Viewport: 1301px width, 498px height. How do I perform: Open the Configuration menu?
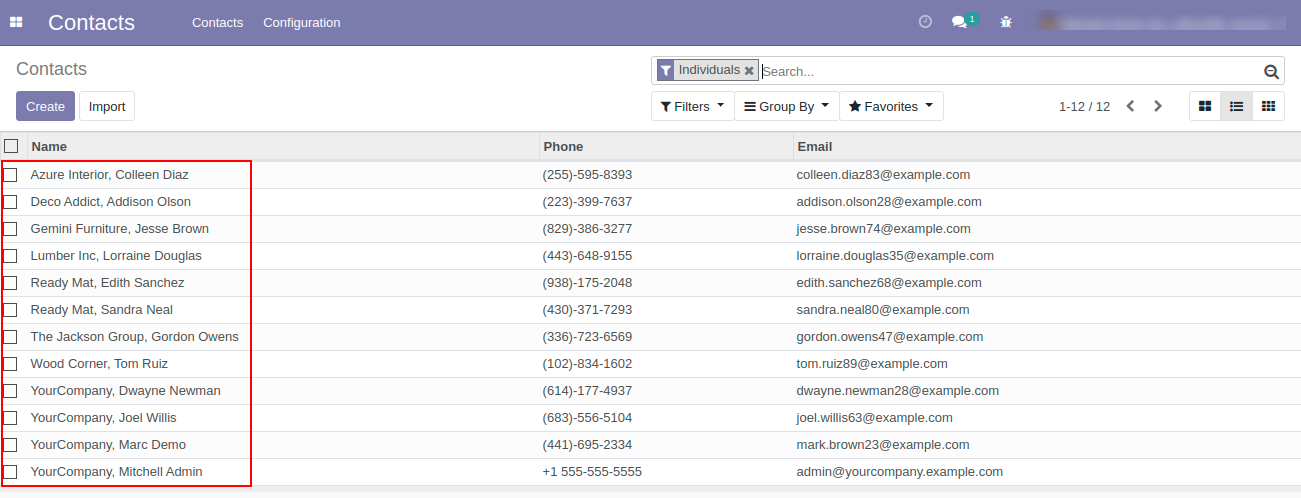[x=301, y=22]
